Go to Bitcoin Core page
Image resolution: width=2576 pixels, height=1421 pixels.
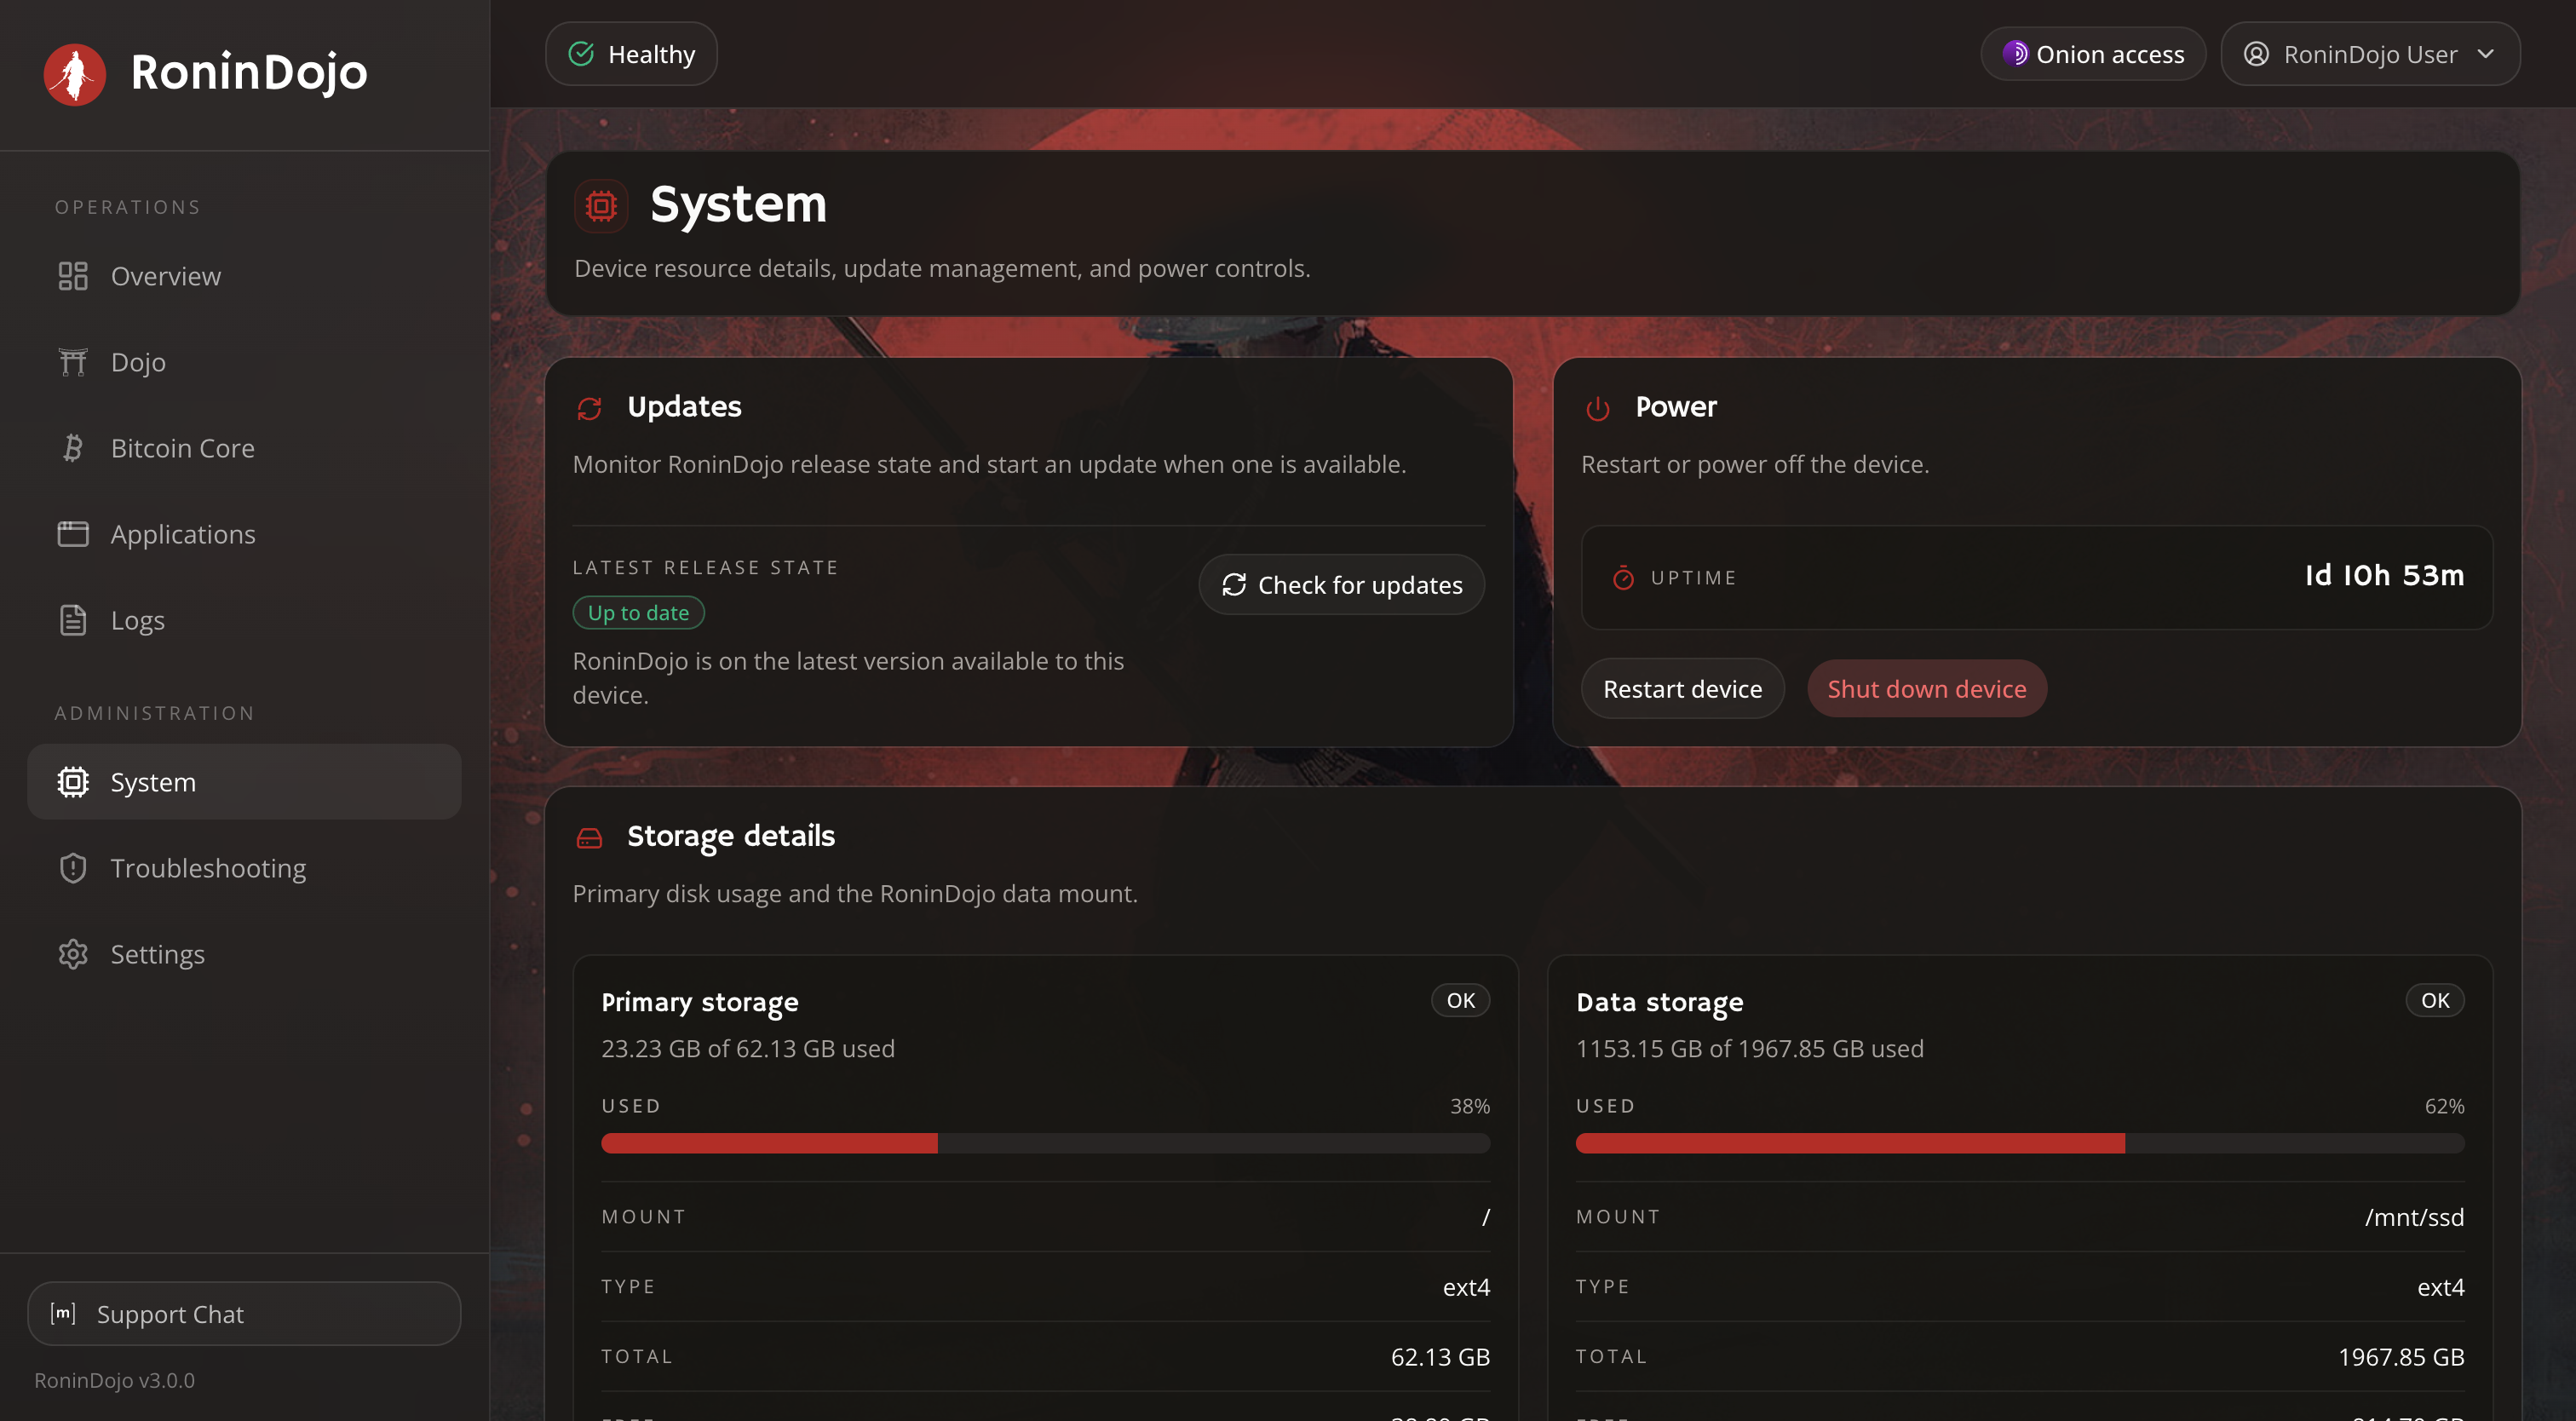point(244,448)
